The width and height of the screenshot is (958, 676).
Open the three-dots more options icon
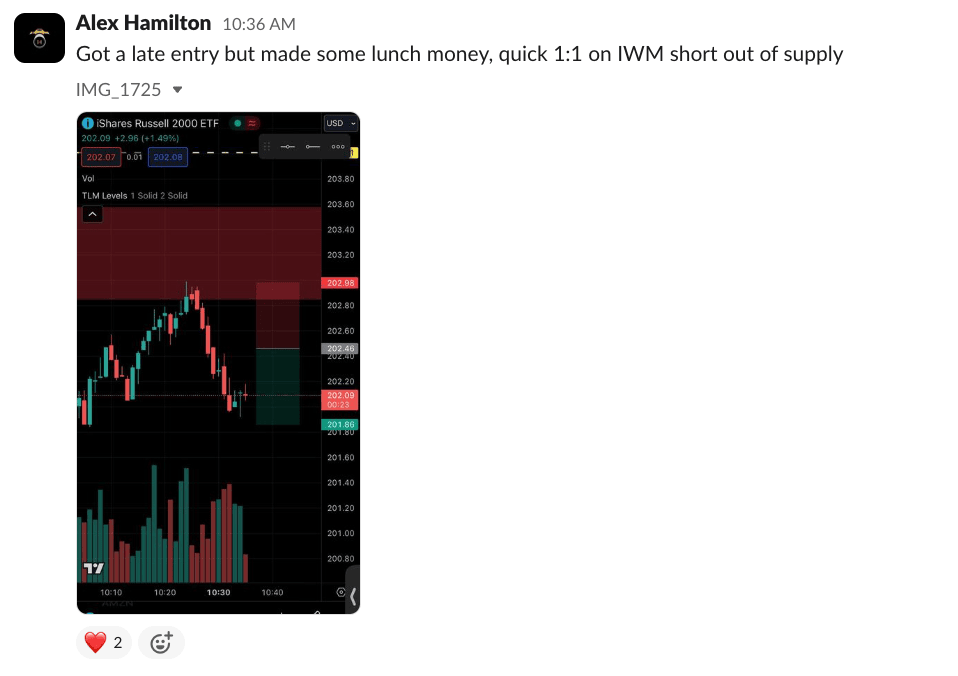[338, 147]
